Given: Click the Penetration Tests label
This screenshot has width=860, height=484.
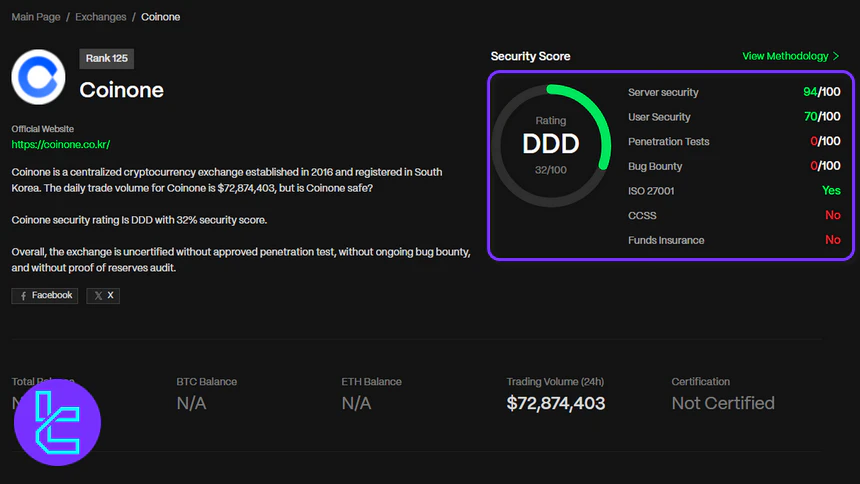Looking at the screenshot, I should click(669, 142).
